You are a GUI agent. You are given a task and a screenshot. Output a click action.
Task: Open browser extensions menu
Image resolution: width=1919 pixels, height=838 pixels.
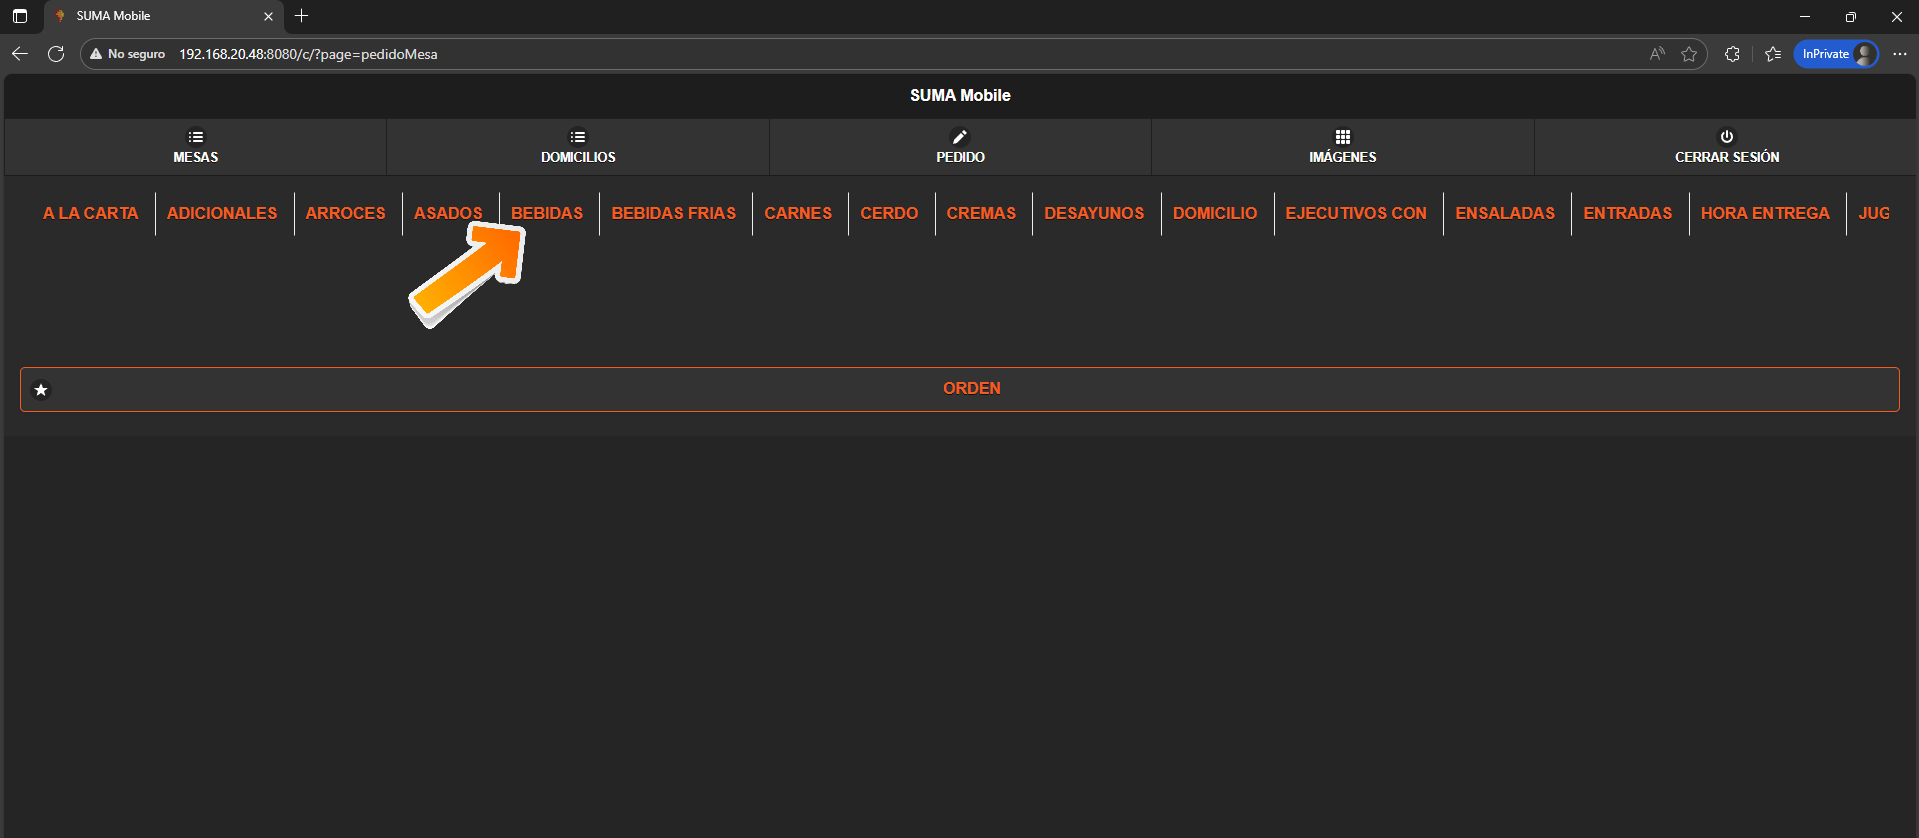tap(1732, 54)
